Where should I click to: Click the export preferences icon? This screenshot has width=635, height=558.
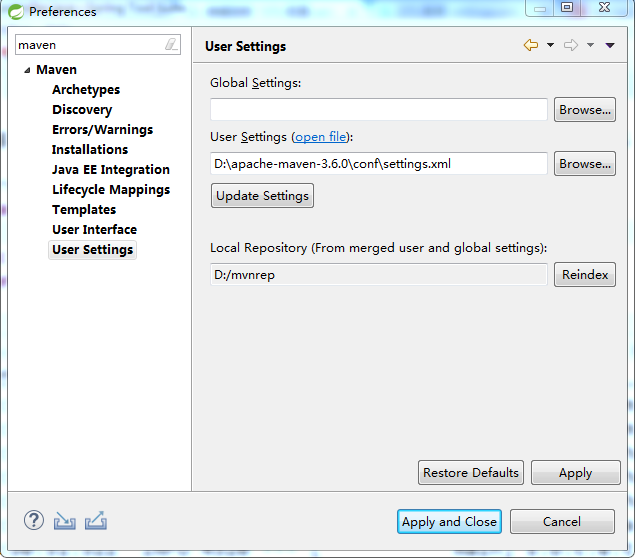[x=96, y=521]
